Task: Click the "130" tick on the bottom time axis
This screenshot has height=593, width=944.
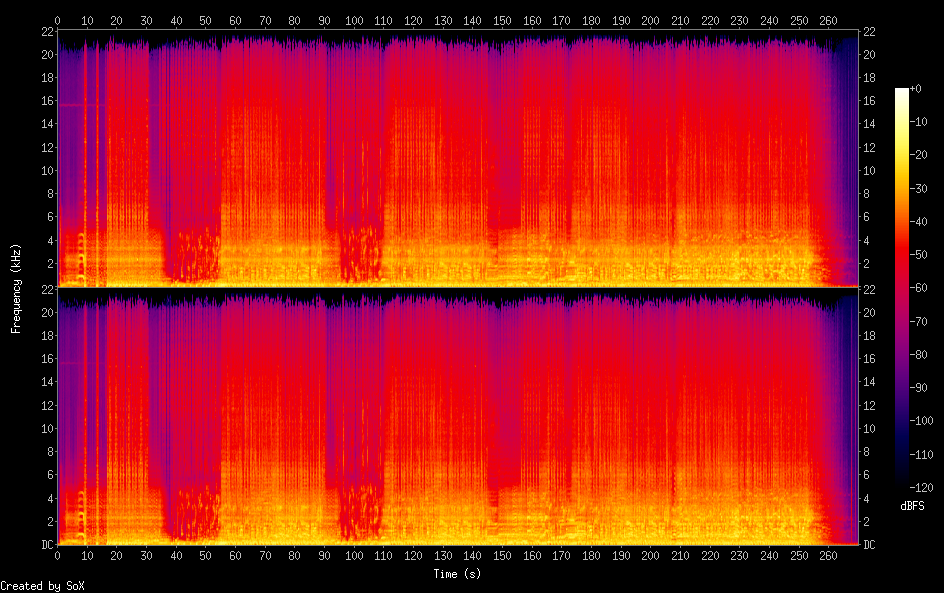Action: (443, 555)
